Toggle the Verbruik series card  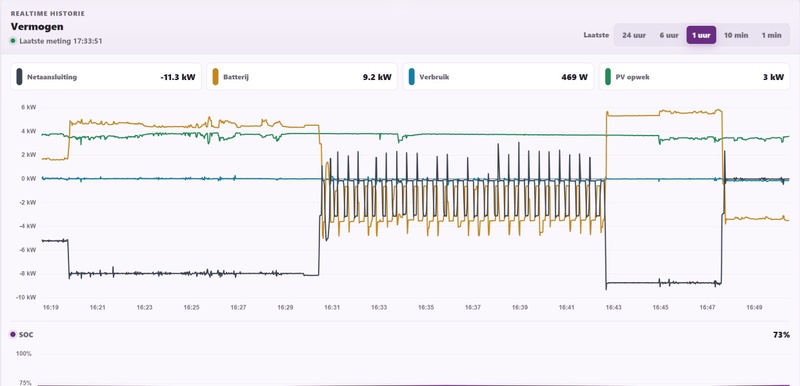(498, 77)
